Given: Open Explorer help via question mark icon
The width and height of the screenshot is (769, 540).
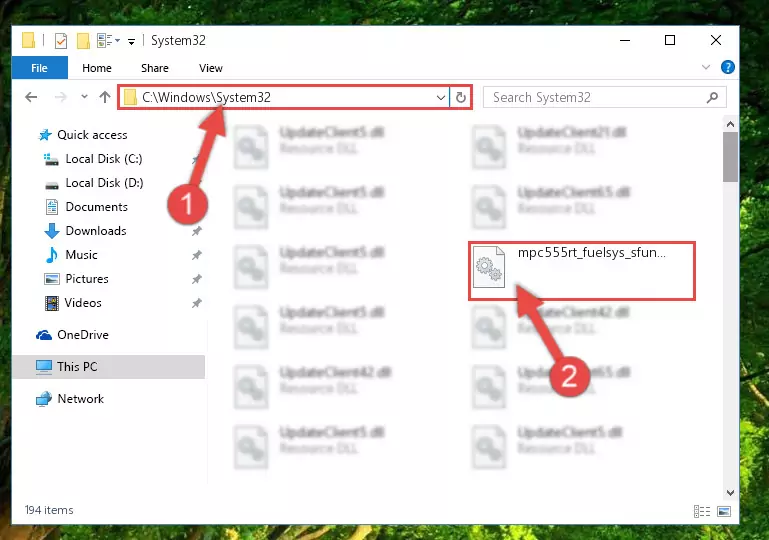Looking at the screenshot, I should pos(728,67).
